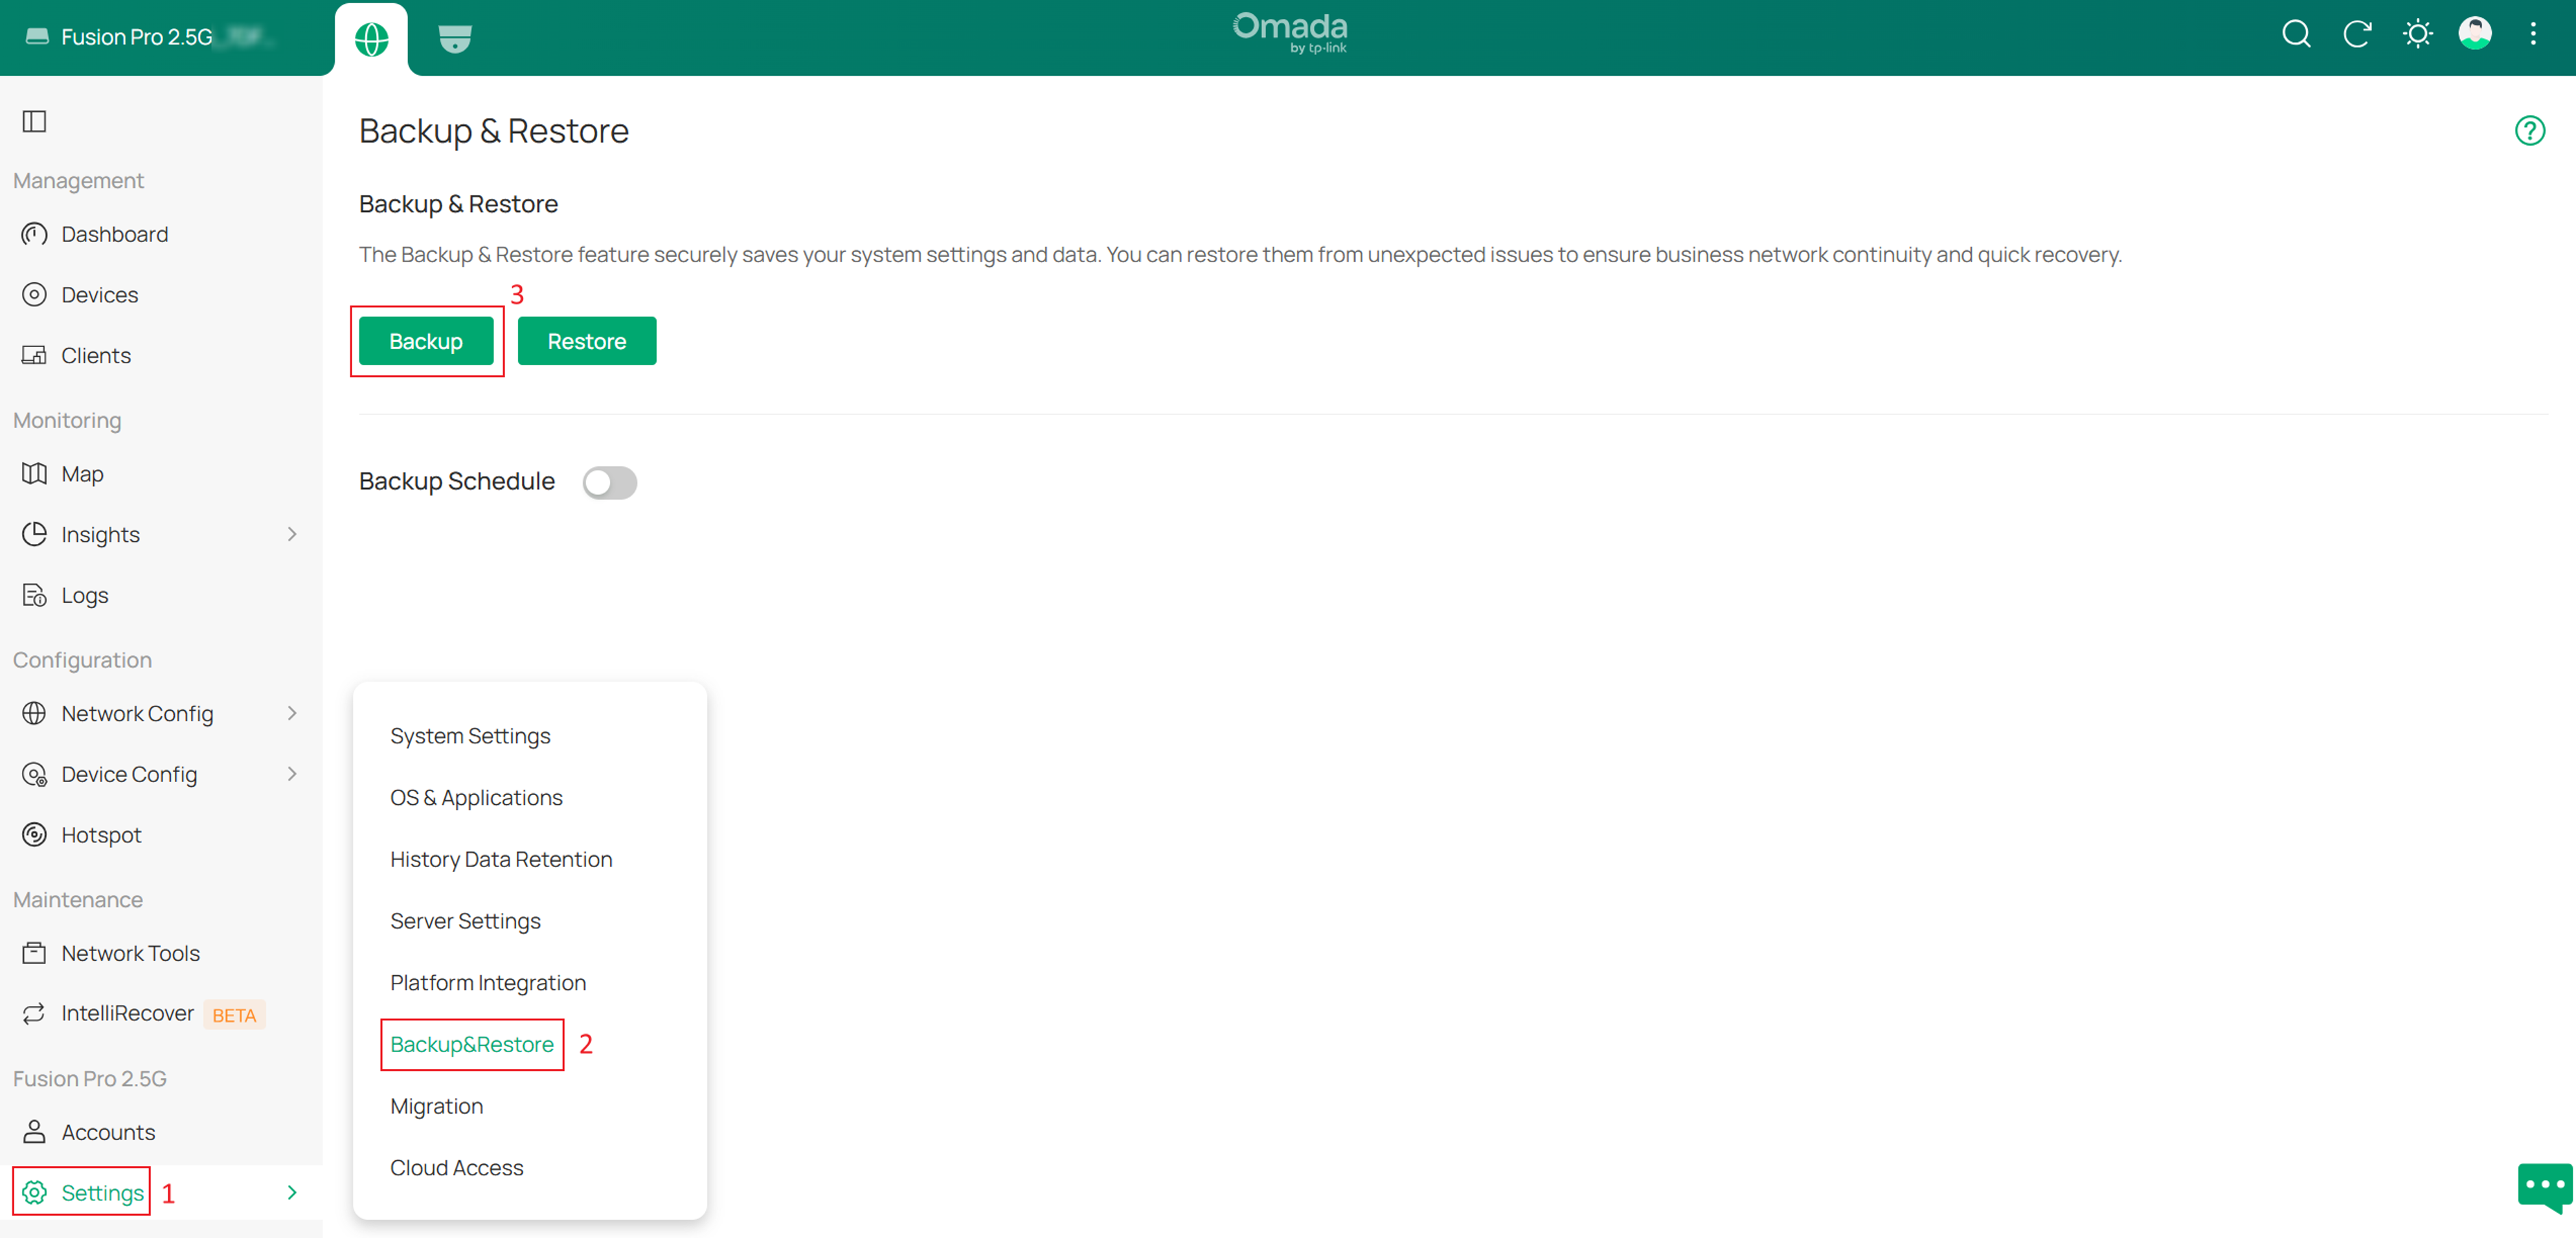Screen dimensions: 2576x1238
Task: Click the IntelliRecover arrows icon
Action: pyautogui.click(x=35, y=1013)
